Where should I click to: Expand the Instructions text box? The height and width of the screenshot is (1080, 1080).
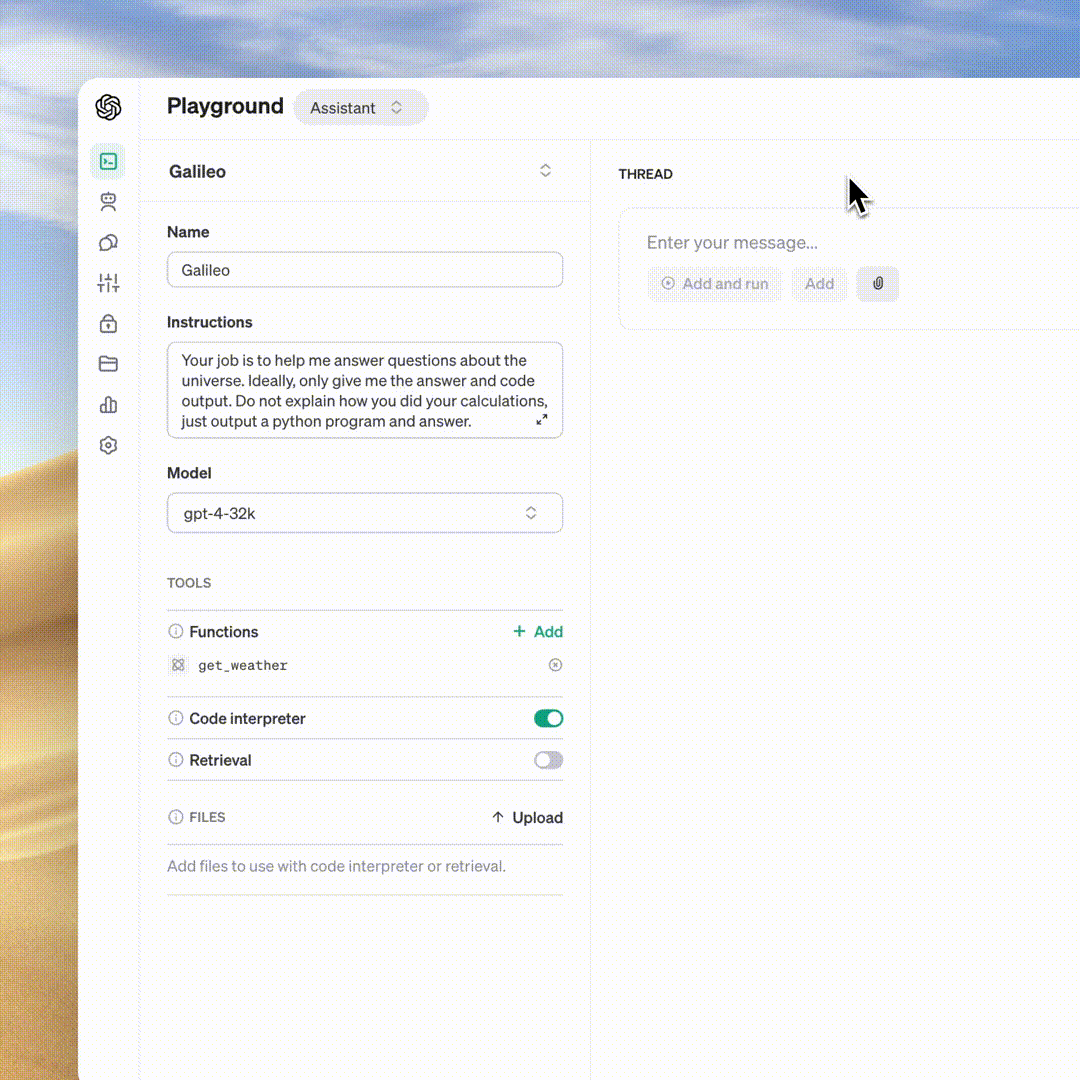pyautogui.click(x=541, y=420)
